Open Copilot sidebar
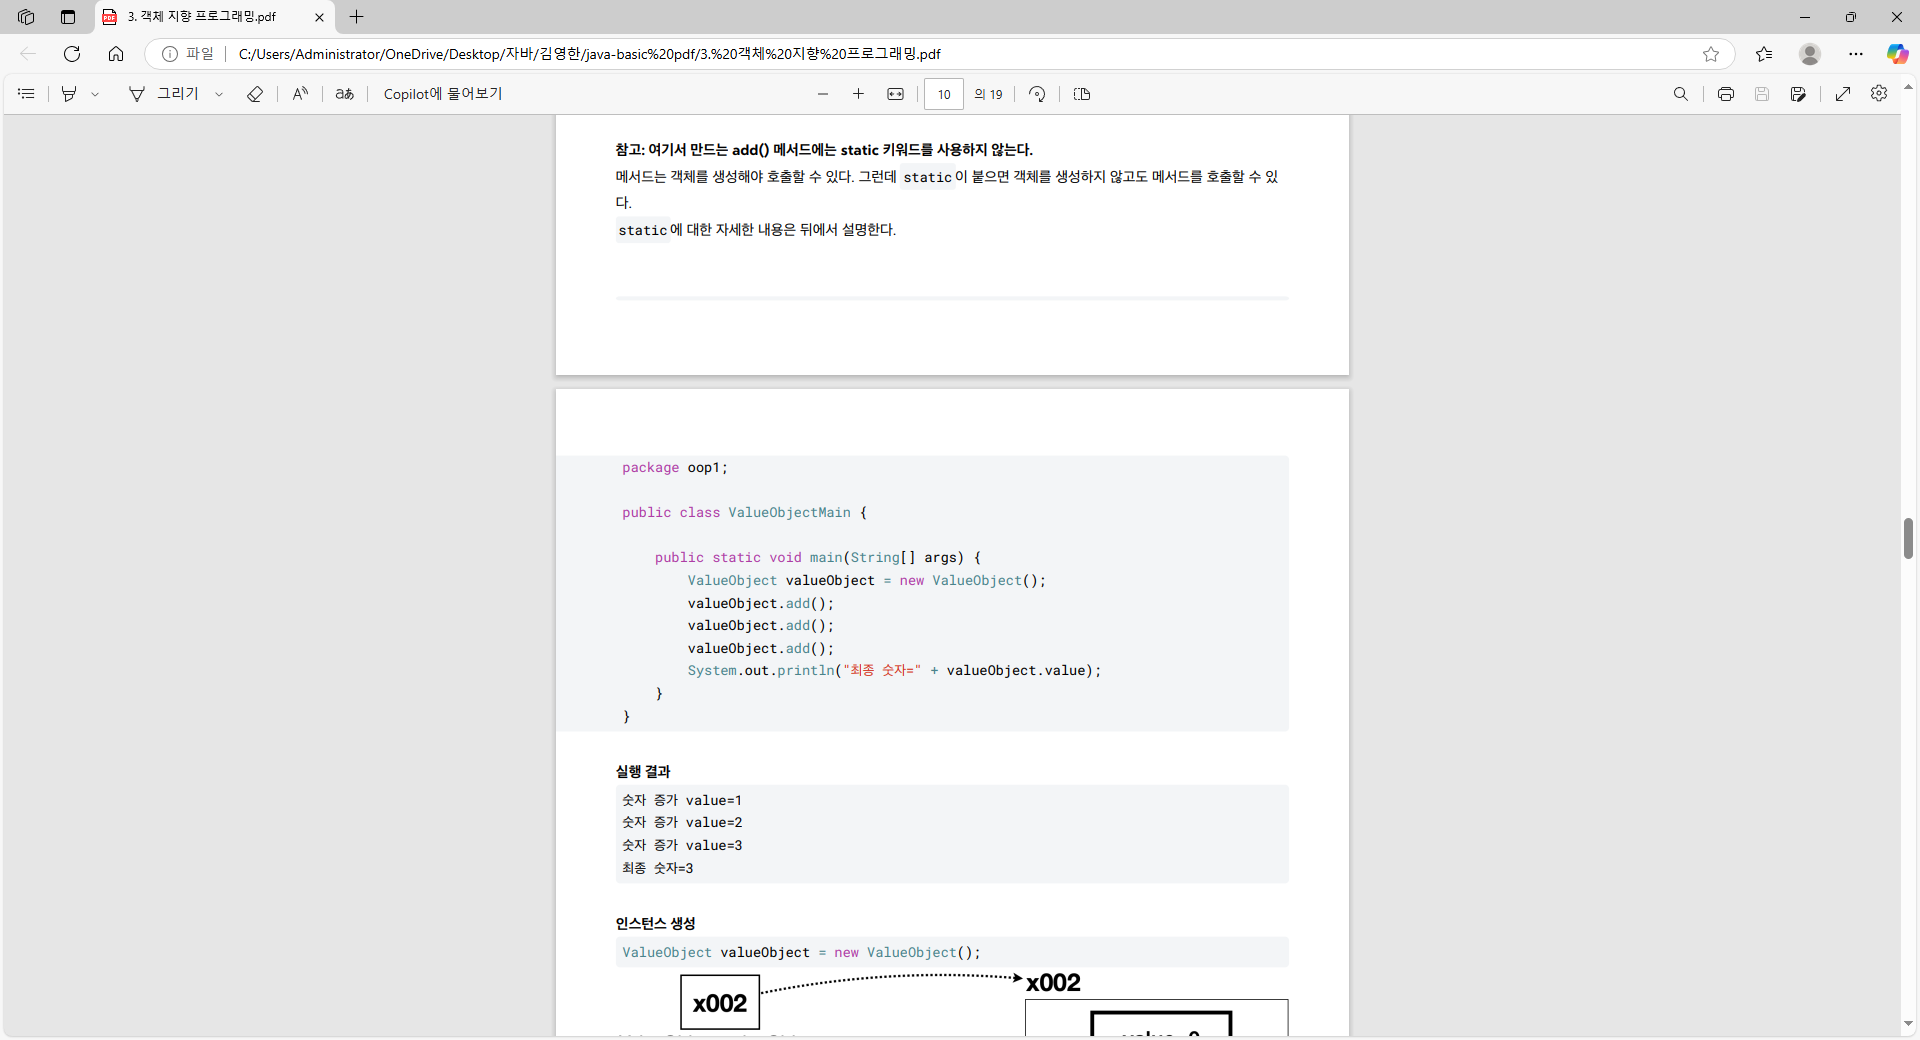 (x=1897, y=54)
